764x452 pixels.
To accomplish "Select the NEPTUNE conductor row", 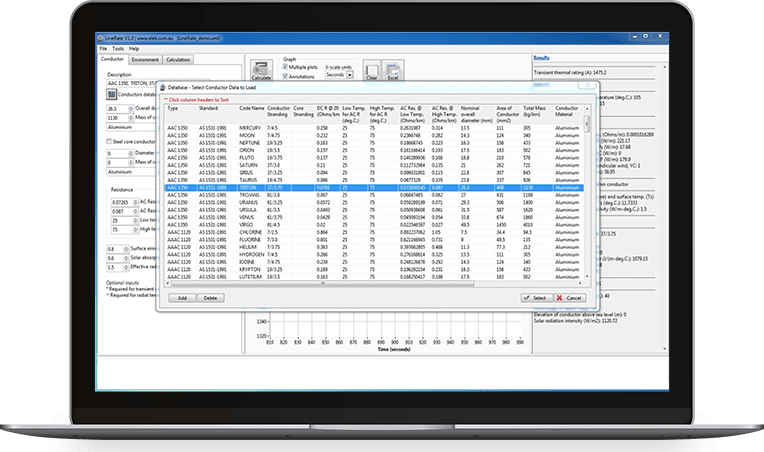I will [374, 143].
